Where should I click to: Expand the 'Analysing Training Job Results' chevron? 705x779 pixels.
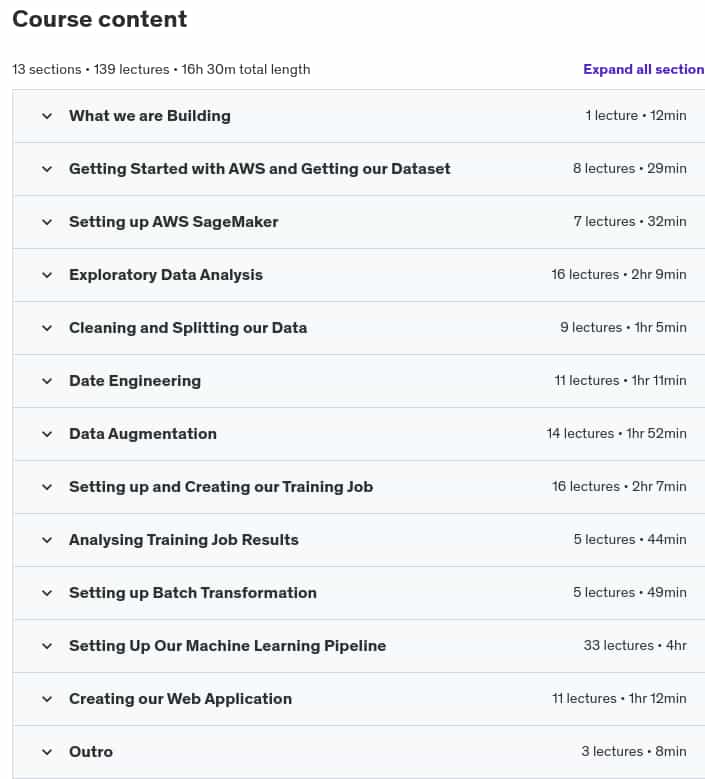(47, 540)
